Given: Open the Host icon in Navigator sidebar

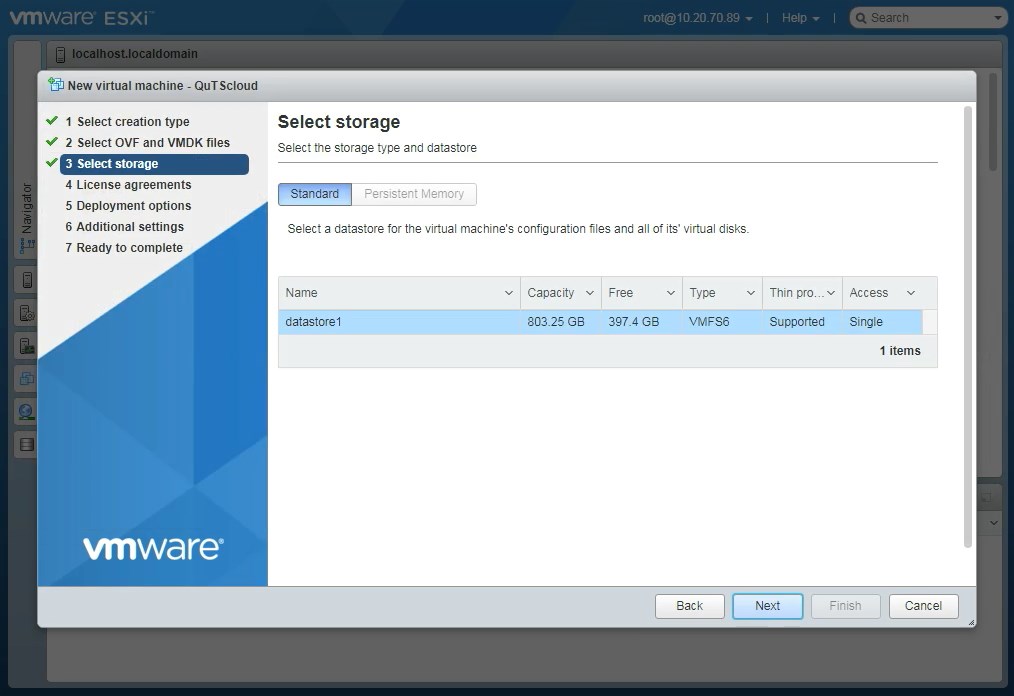Looking at the screenshot, I should pos(27,280).
